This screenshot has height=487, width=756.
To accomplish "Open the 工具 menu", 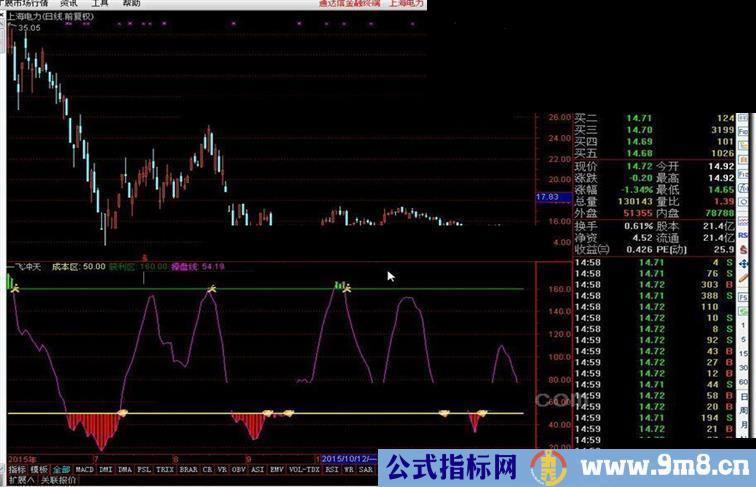I will pyautogui.click(x=100, y=4).
